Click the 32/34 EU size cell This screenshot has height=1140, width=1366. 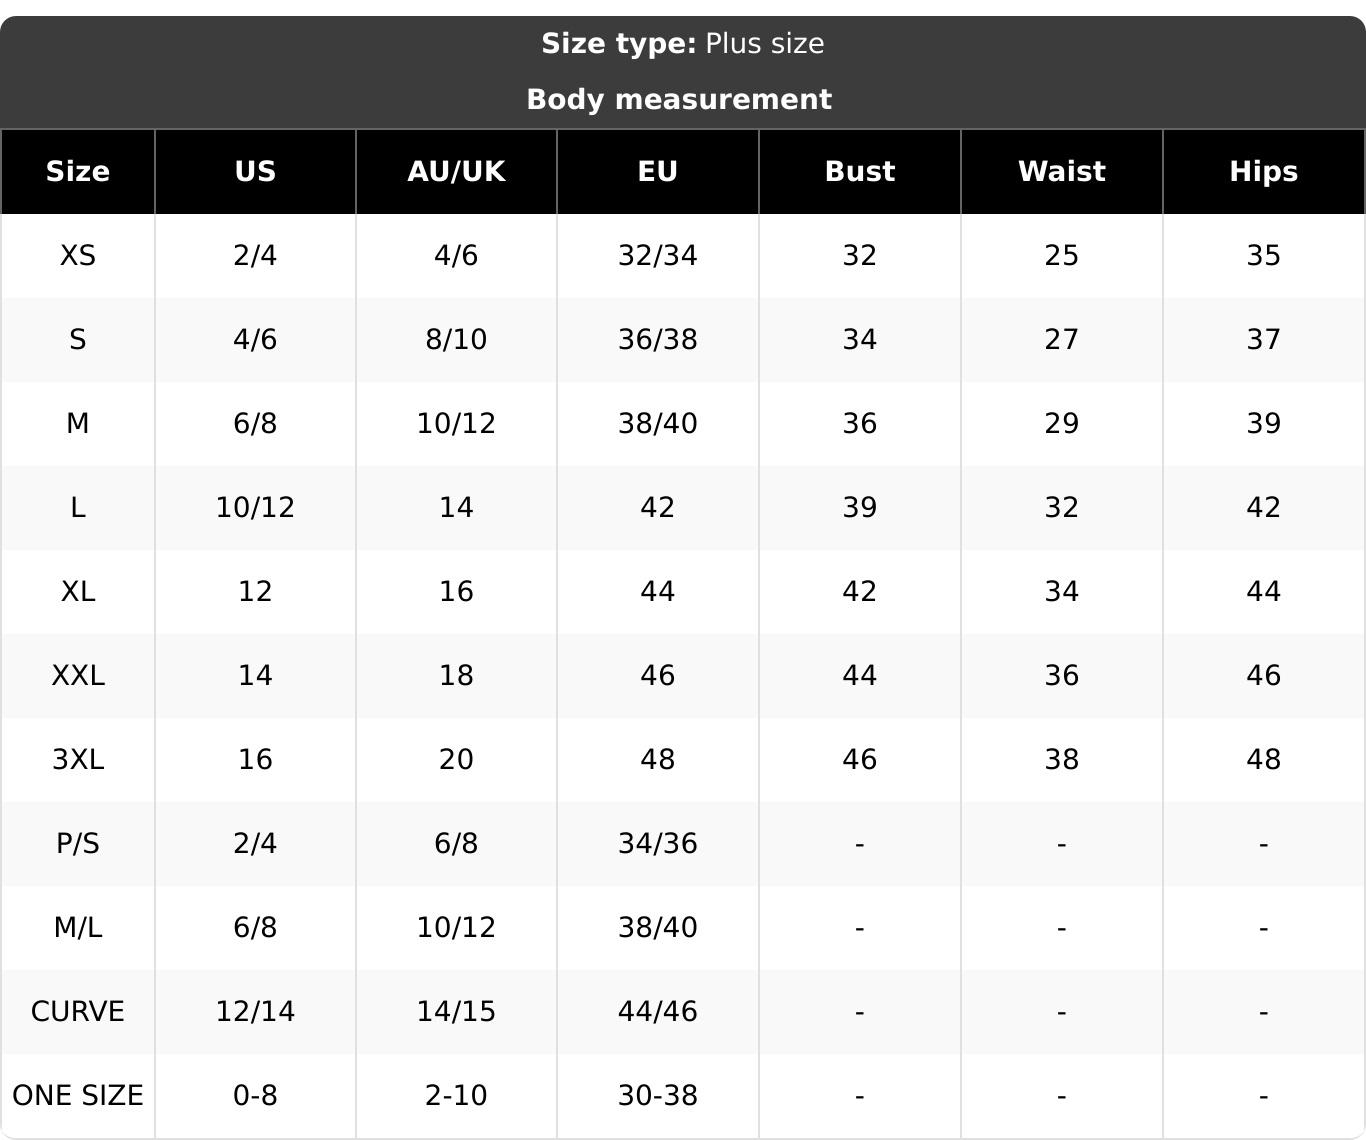(x=658, y=256)
